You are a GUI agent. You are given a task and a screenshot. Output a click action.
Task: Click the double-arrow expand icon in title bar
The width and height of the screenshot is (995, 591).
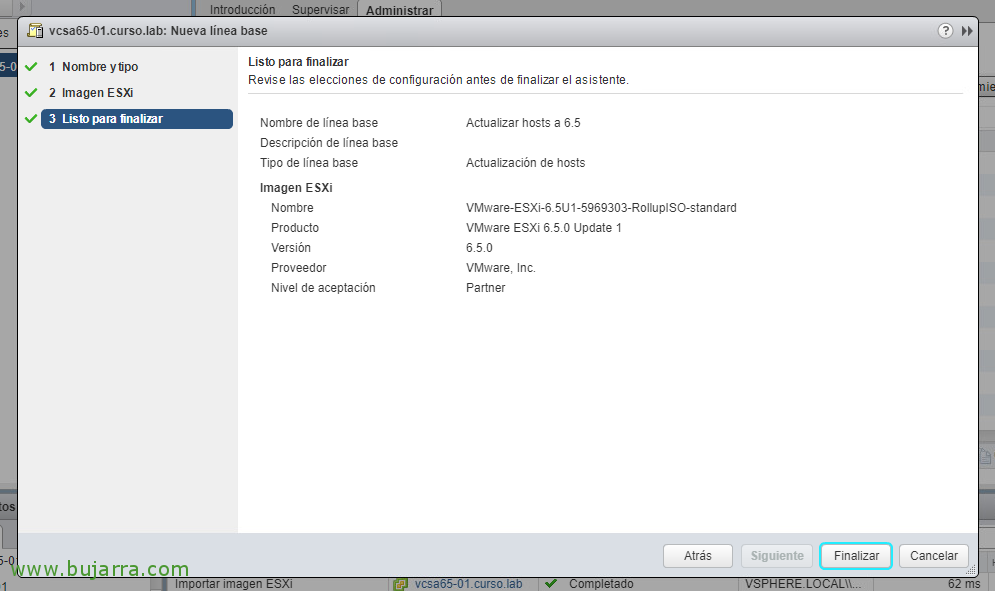[x=967, y=31]
